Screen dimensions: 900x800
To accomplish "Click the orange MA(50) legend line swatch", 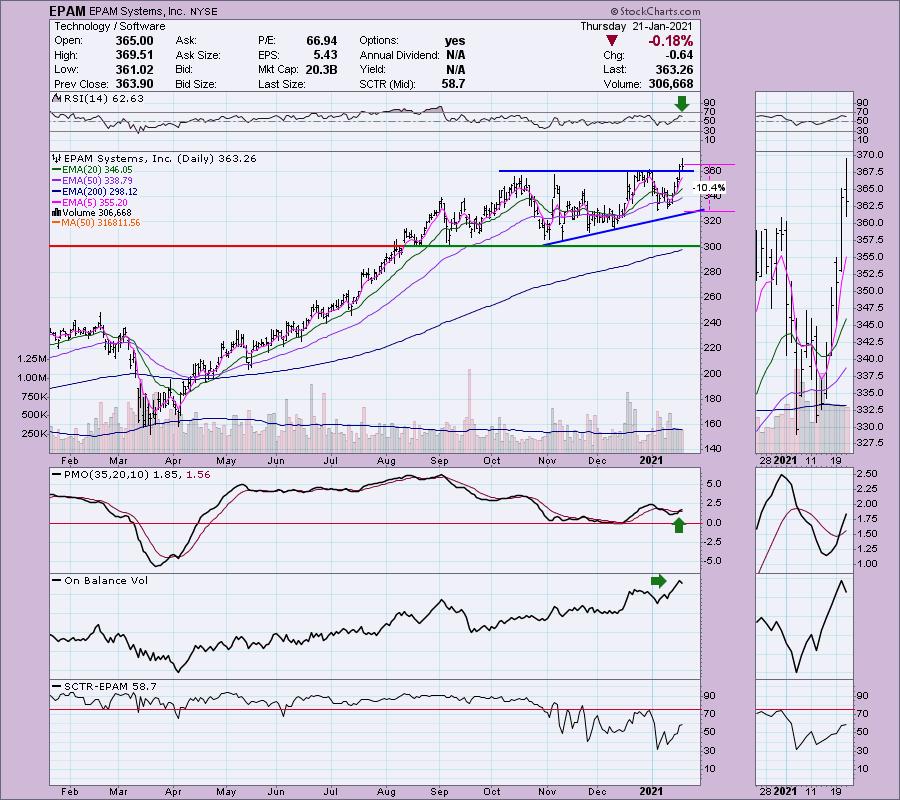I will 56,223.
